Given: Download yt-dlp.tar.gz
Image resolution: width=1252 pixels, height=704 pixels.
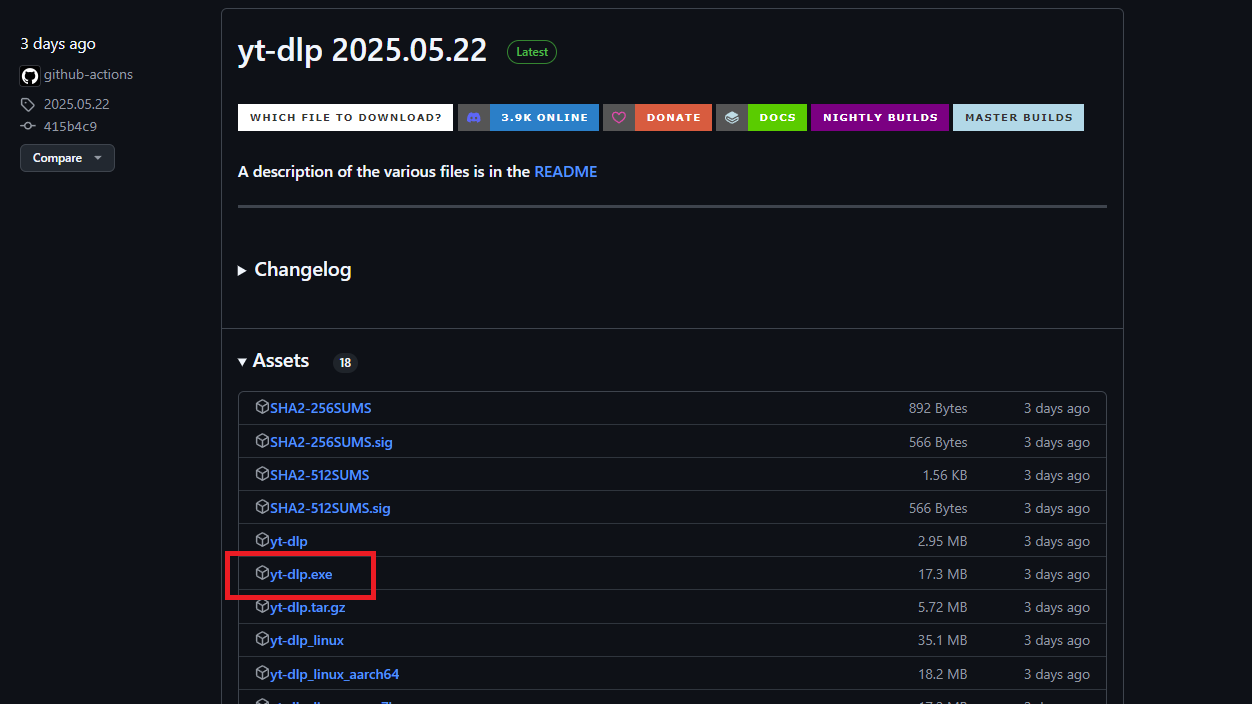Looking at the screenshot, I should [307, 607].
